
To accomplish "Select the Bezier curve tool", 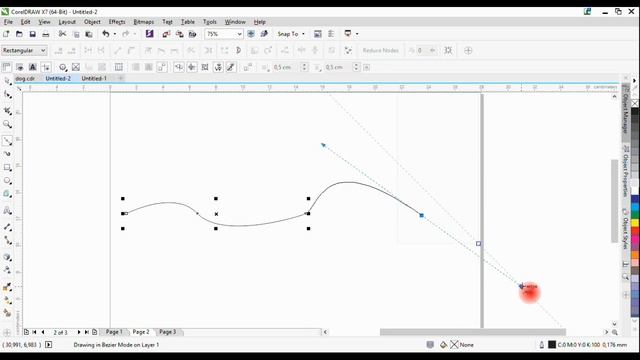I will tap(7, 140).
